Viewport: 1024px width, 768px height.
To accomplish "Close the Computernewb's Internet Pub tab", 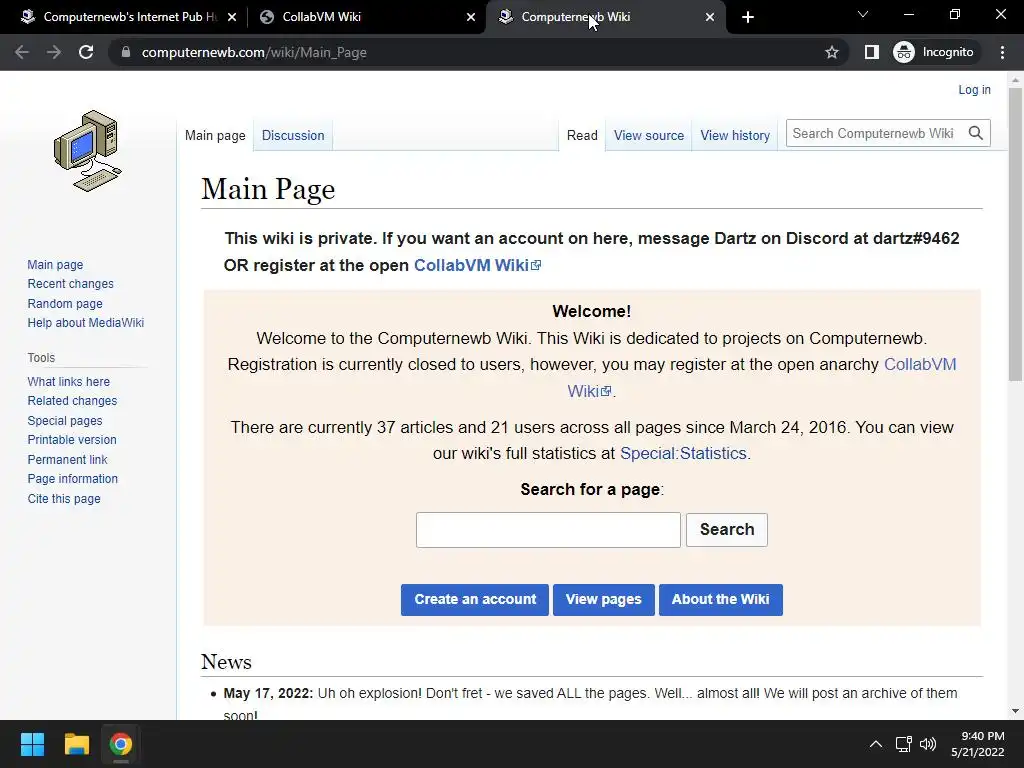I will (232, 17).
